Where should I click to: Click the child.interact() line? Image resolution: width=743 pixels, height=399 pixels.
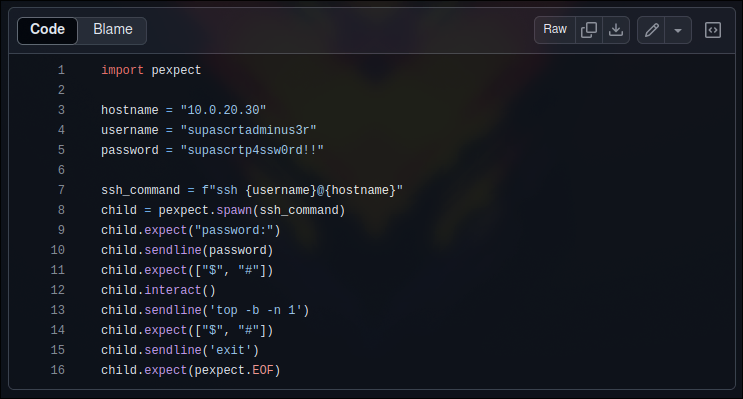click(x=158, y=290)
